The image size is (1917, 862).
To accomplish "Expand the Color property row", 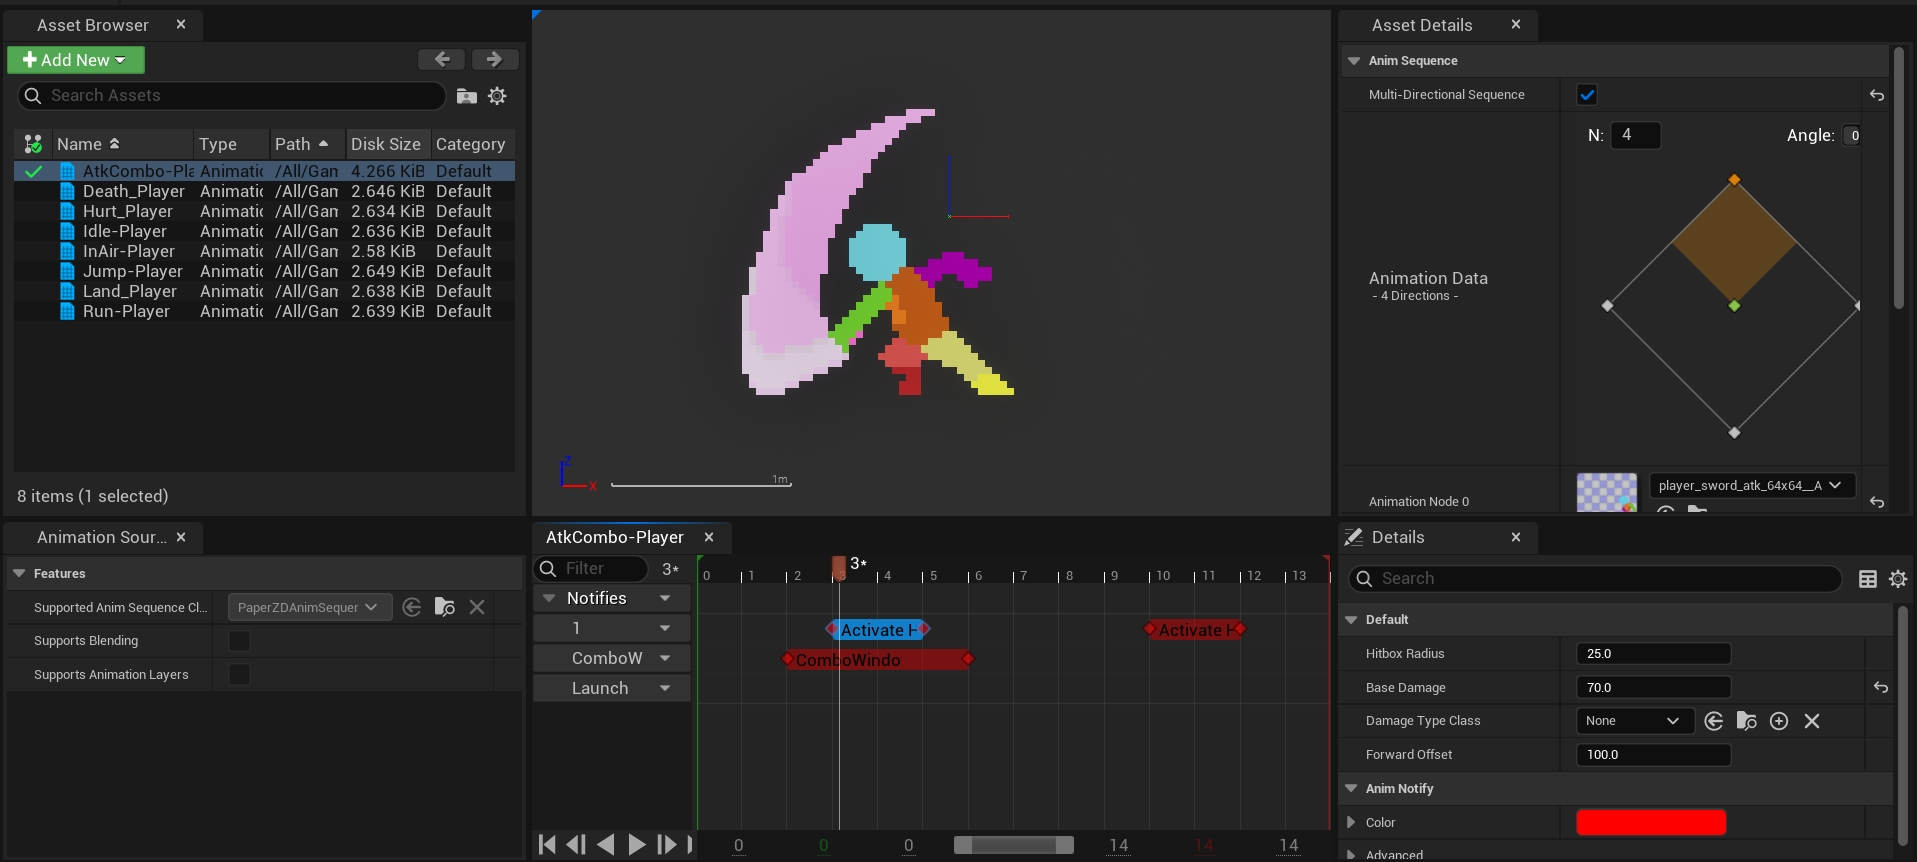I will (x=1352, y=822).
